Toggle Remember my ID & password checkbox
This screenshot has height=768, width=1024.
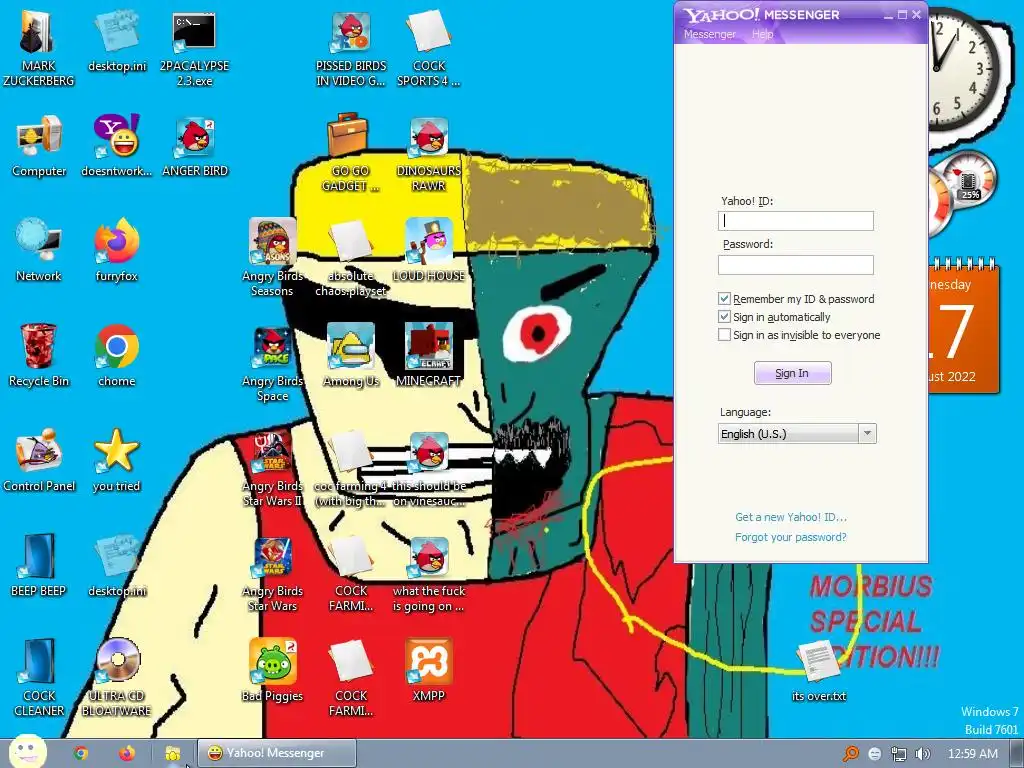click(724, 298)
